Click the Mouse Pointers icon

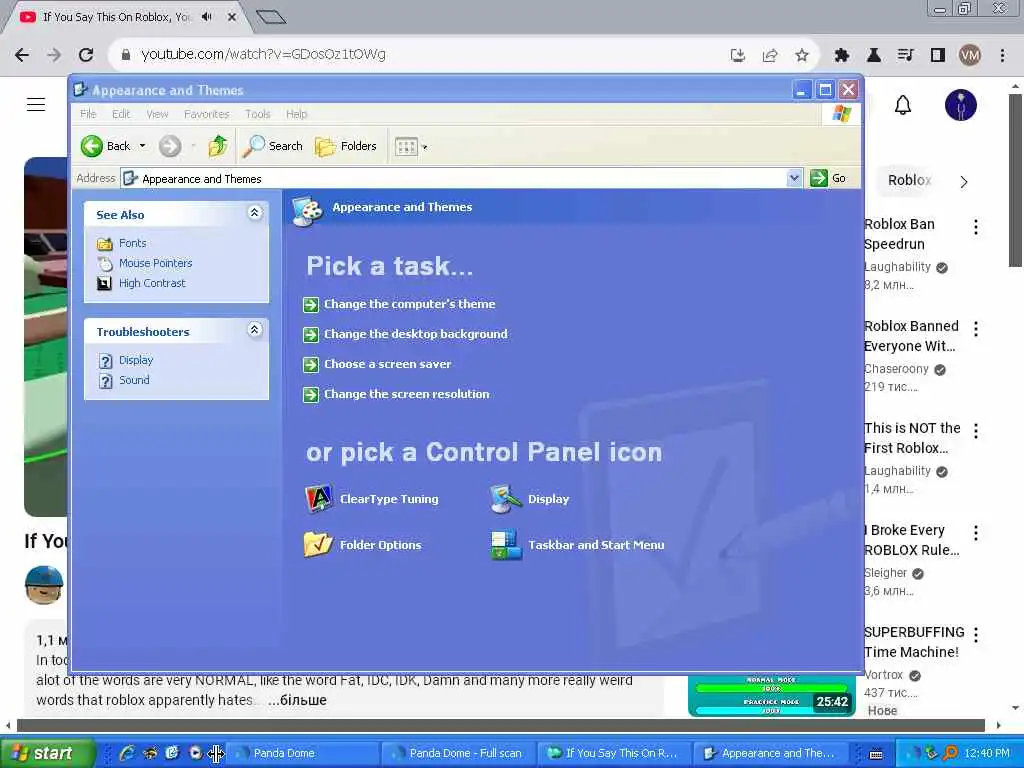pyautogui.click(x=104, y=263)
